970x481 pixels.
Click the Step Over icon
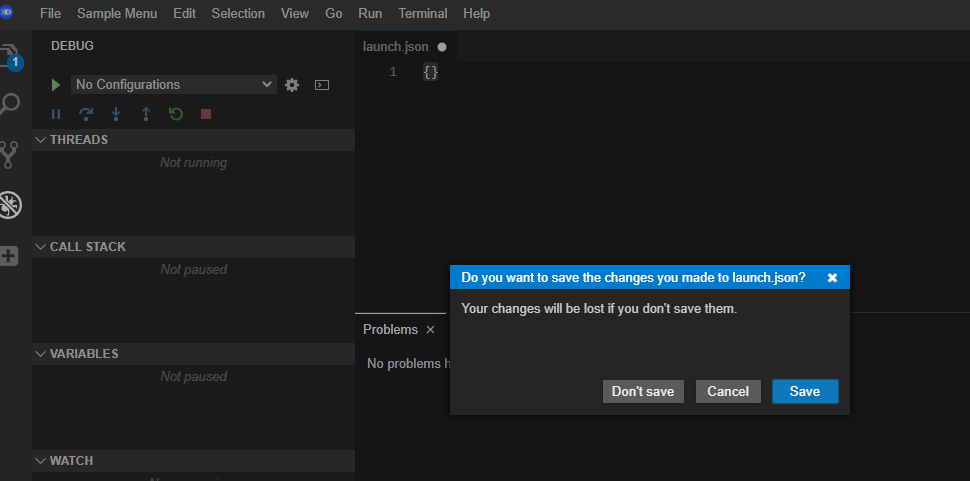(x=86, y=114)
